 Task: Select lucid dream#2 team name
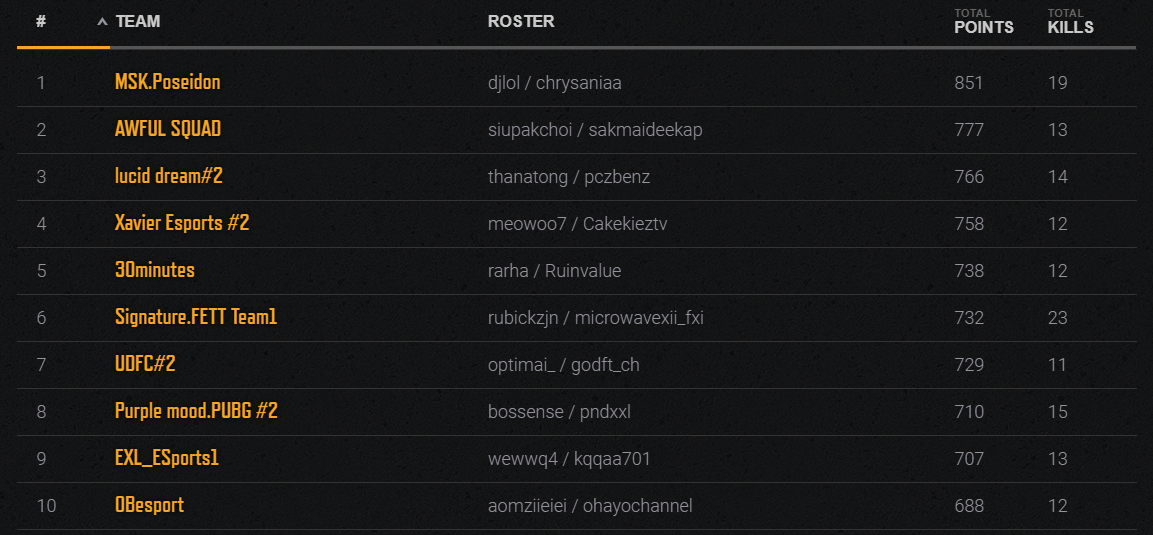point(168,176)
